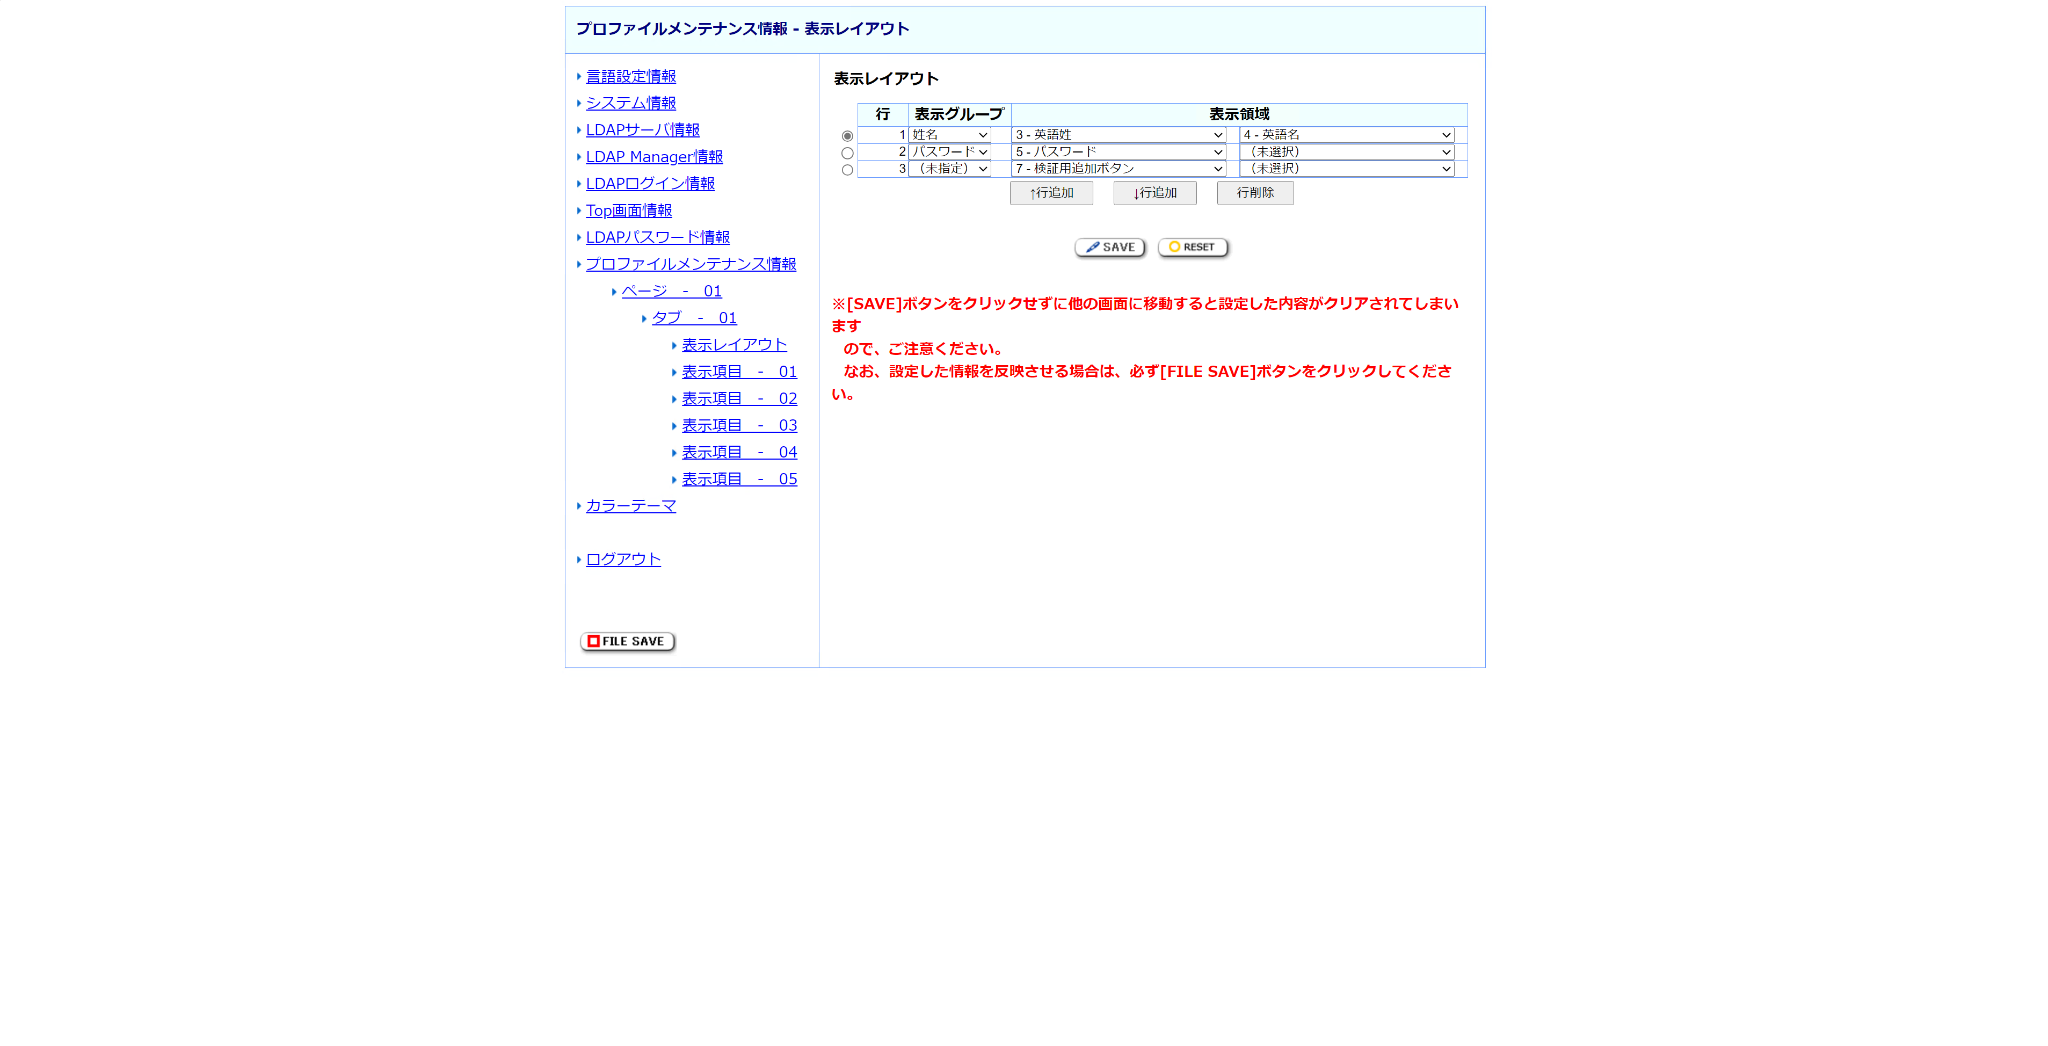
Task: Open the 表示項目 - 03 page
Action: pos(739,424)
